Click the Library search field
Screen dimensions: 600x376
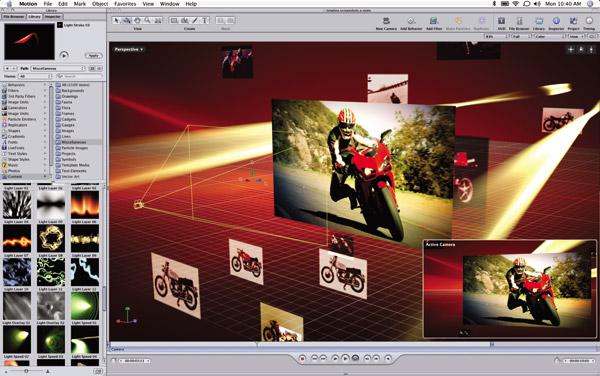(x=79, y=76)
